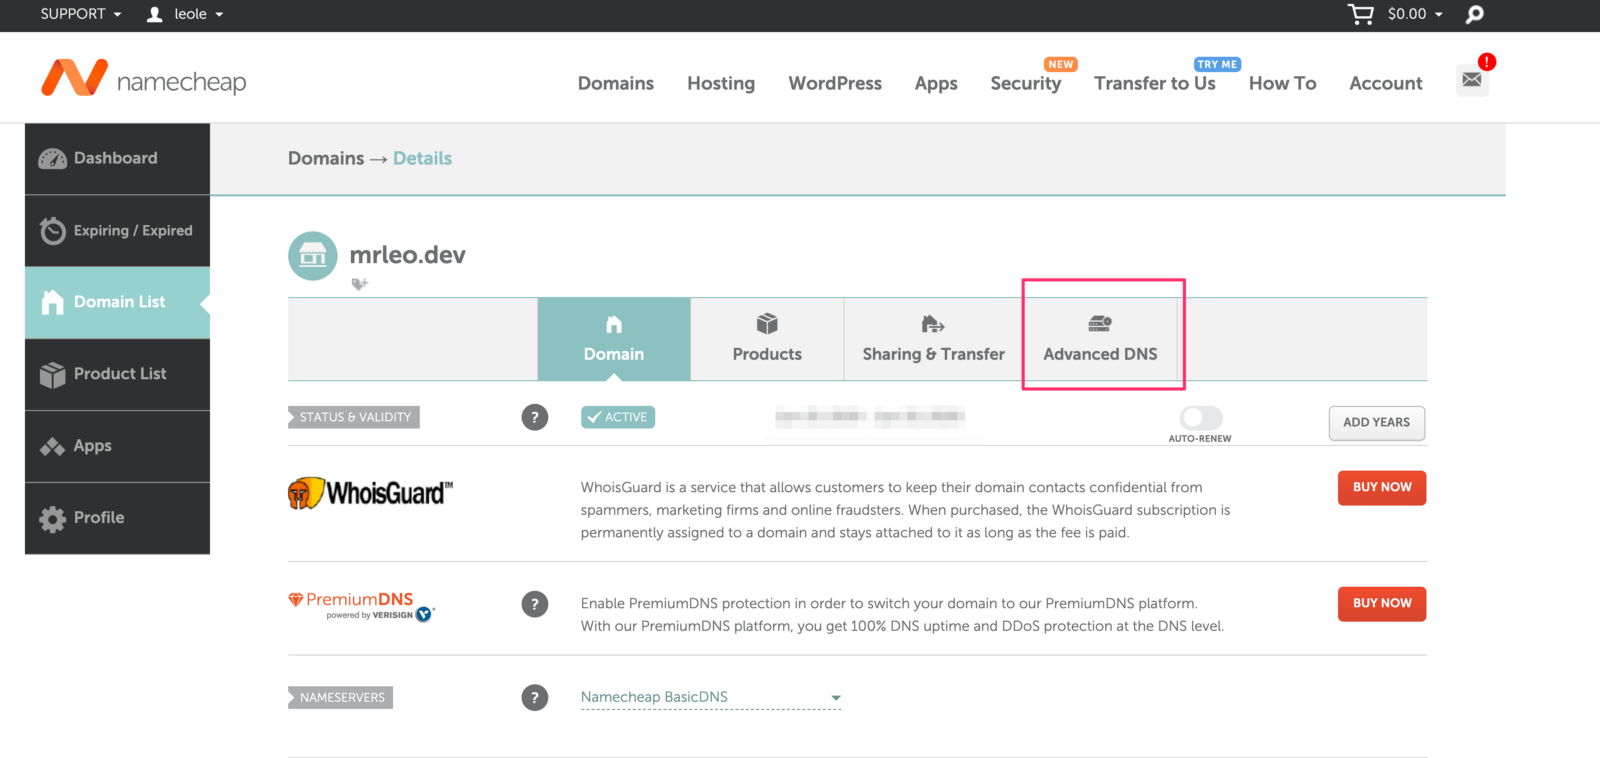Open the Security menu
Screen dimensions: 1600x758
(x=1026, y=83)
